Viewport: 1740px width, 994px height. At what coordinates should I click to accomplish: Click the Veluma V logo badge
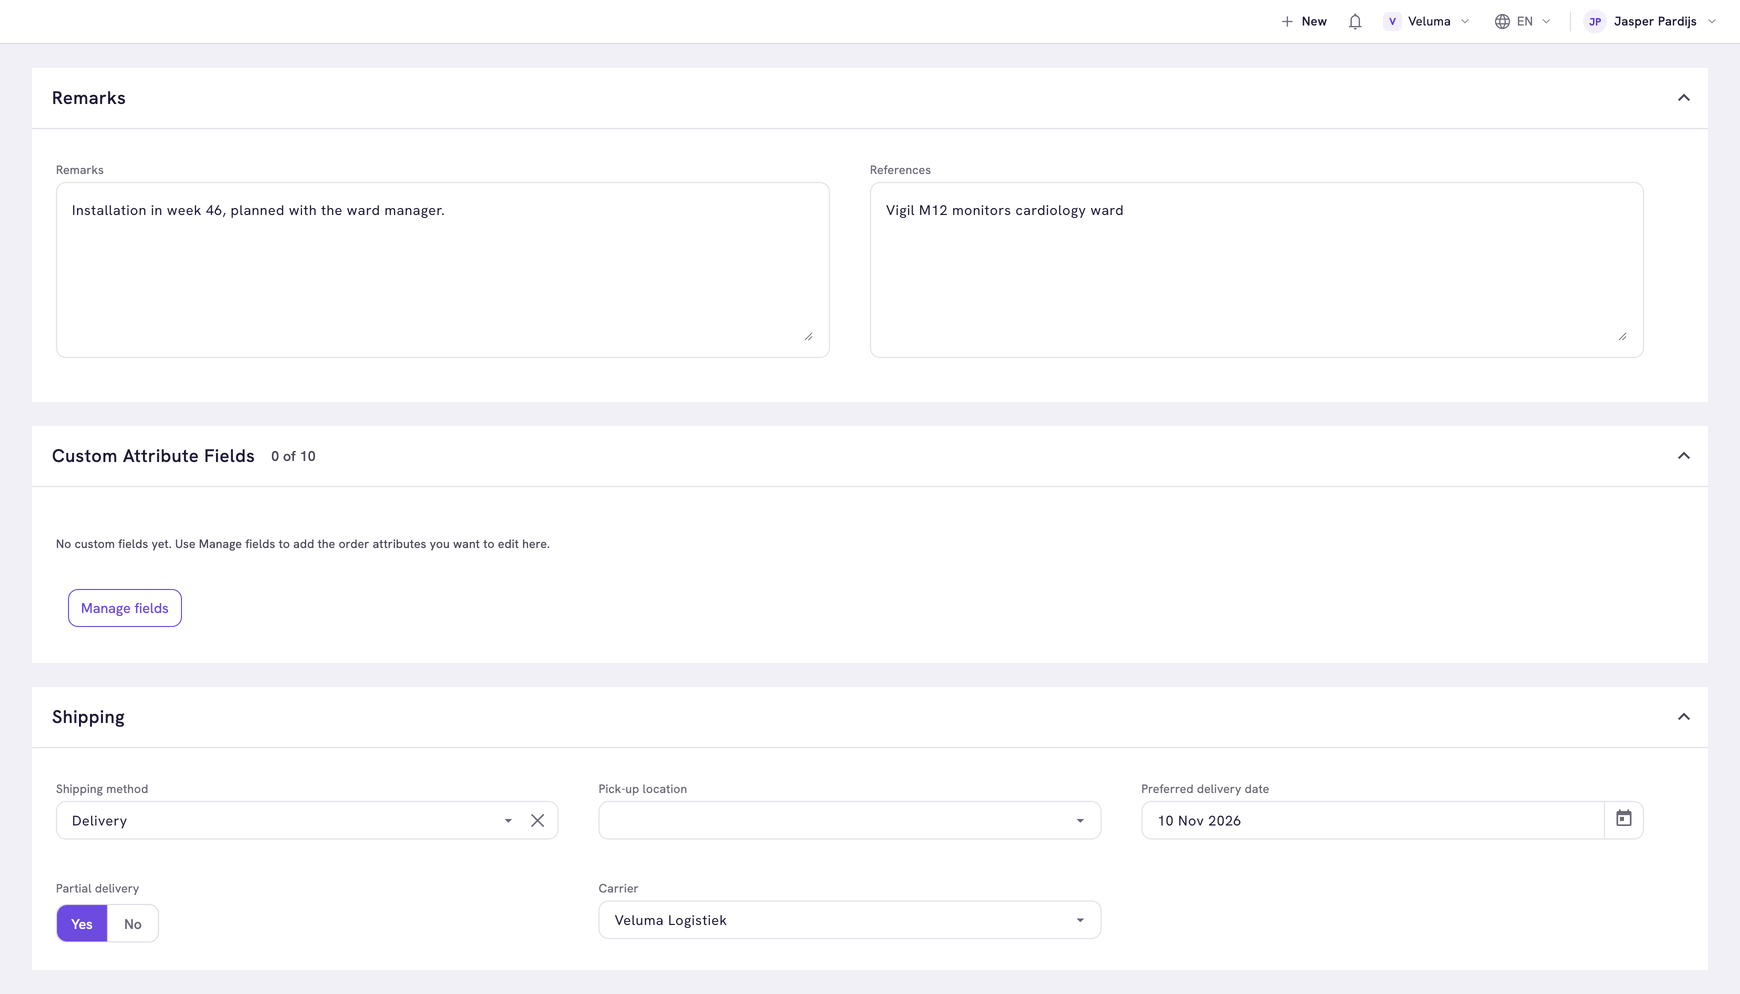(1392, 21)
